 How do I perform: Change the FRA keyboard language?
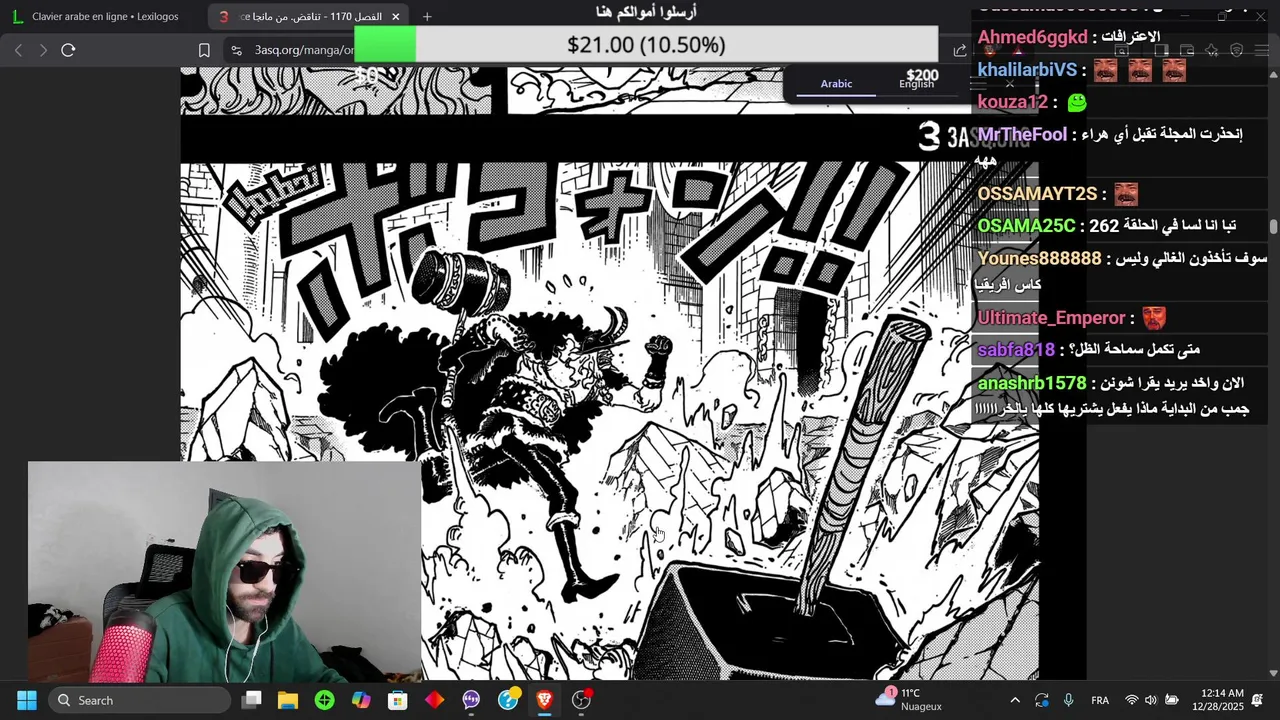pyautogui.click(x=1100, y=700)
